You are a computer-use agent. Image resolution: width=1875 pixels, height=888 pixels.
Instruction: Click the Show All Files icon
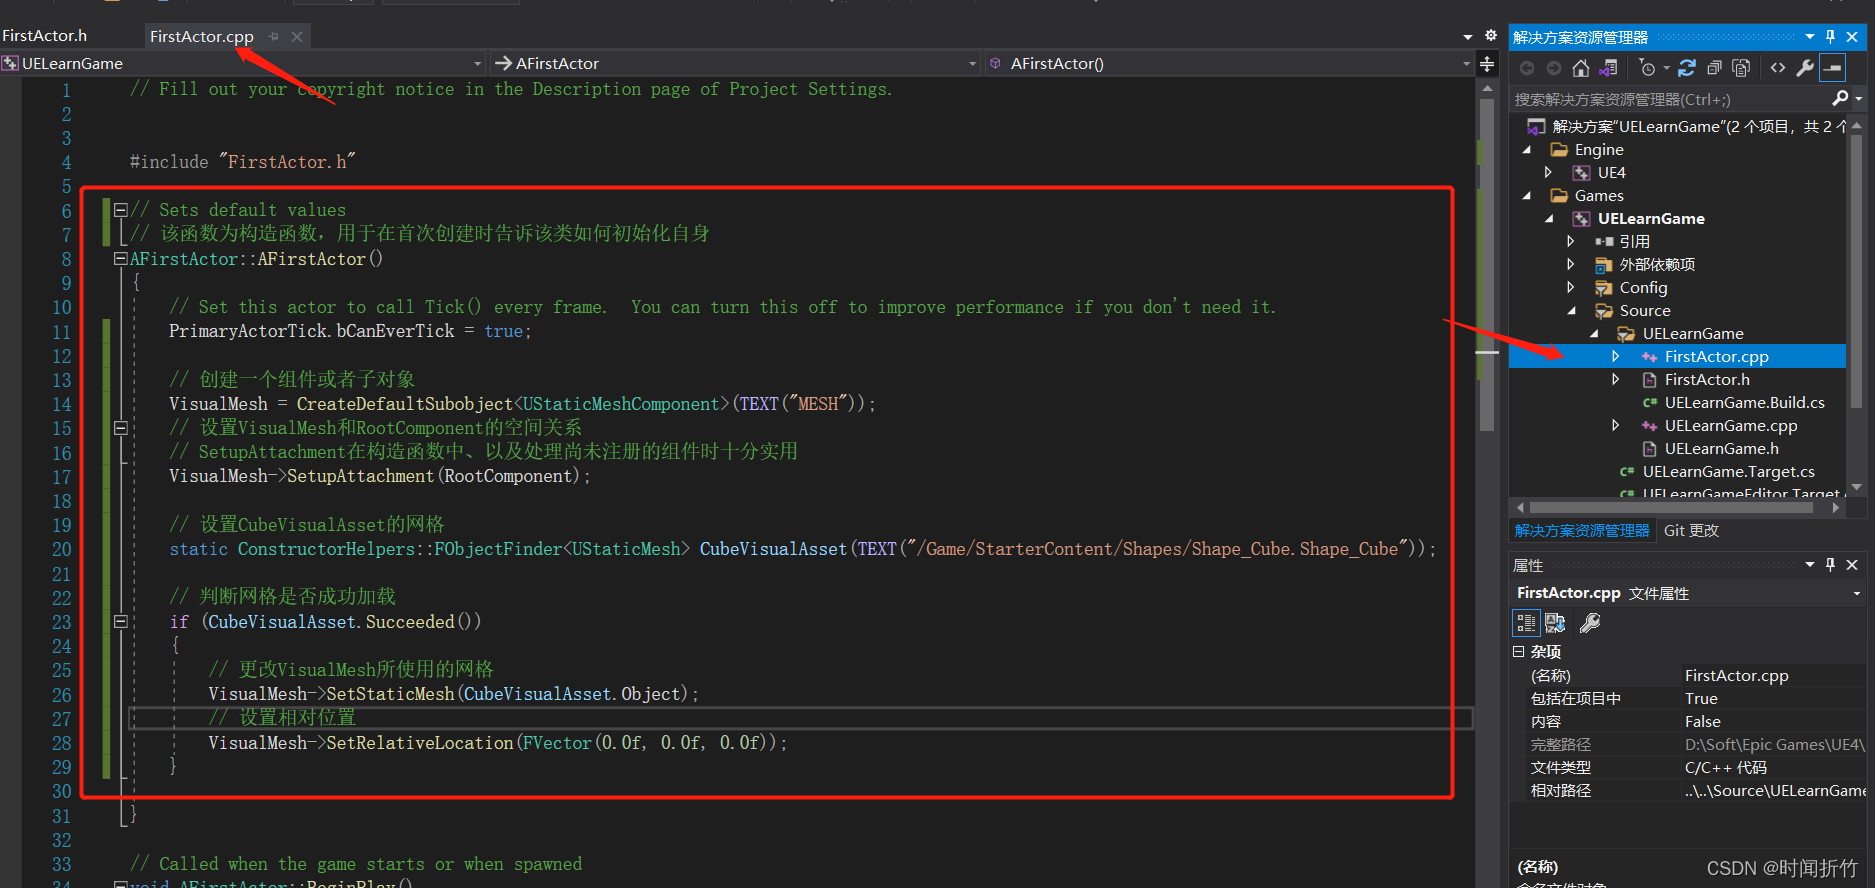1741,68
